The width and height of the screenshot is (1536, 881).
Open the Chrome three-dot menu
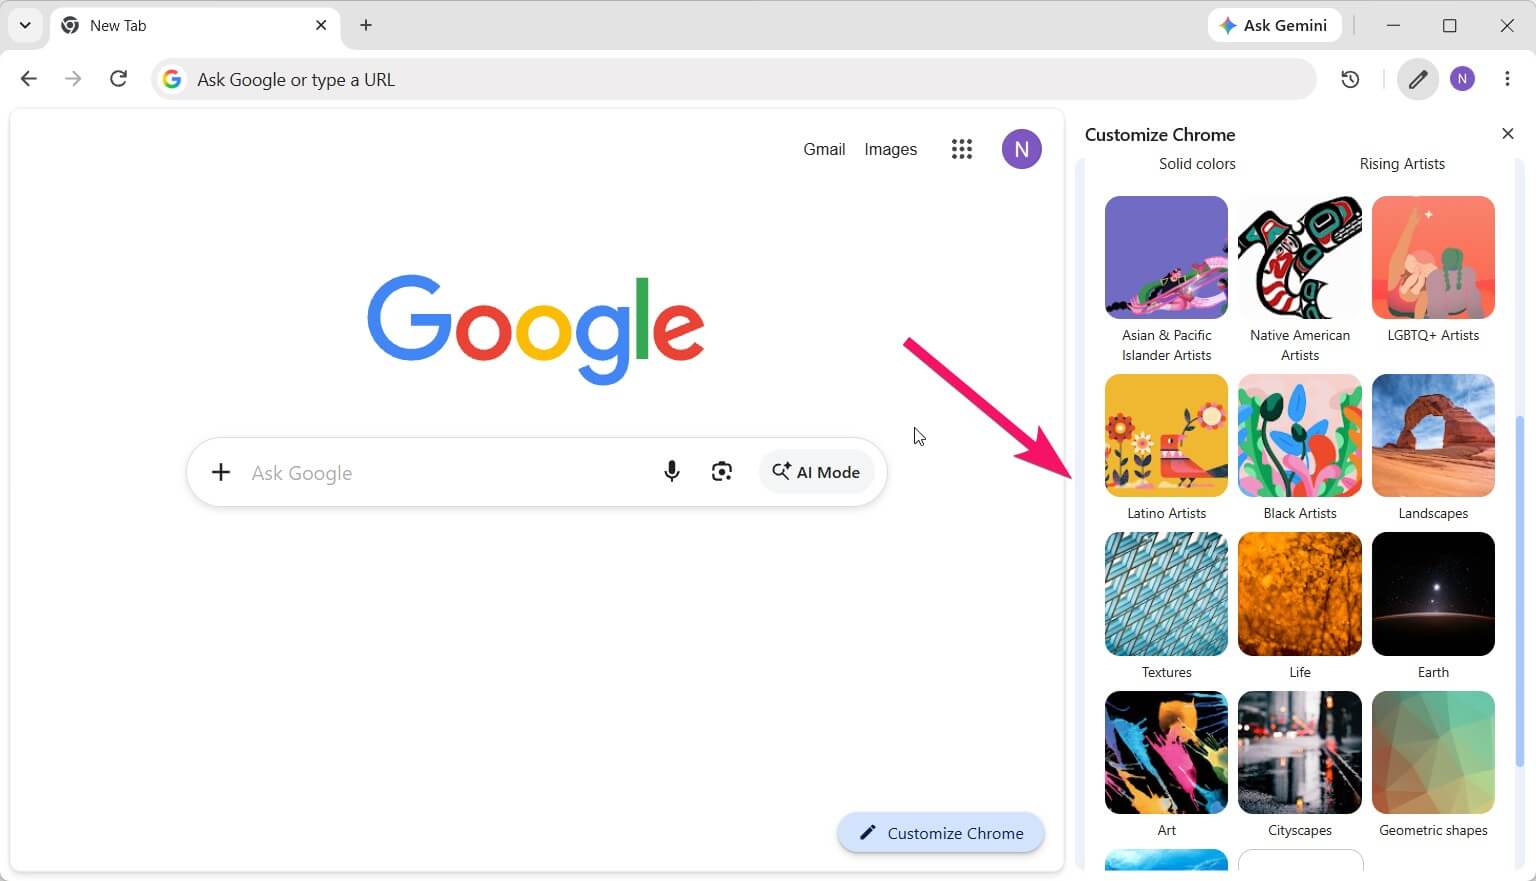tap(1507, 79)
